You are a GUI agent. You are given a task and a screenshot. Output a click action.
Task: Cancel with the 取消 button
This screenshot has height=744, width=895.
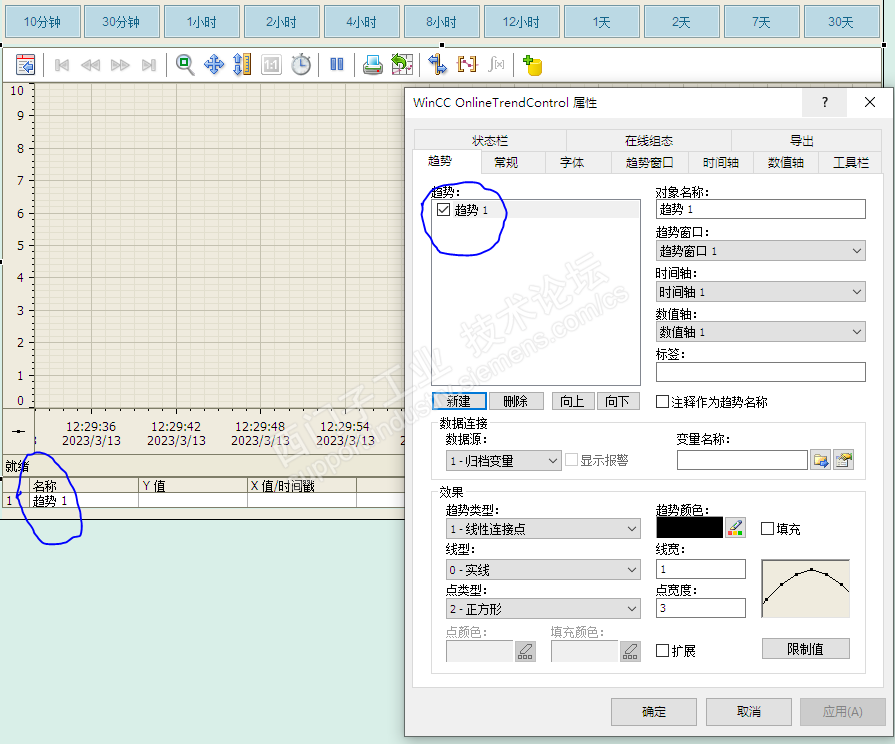point(748,711)
